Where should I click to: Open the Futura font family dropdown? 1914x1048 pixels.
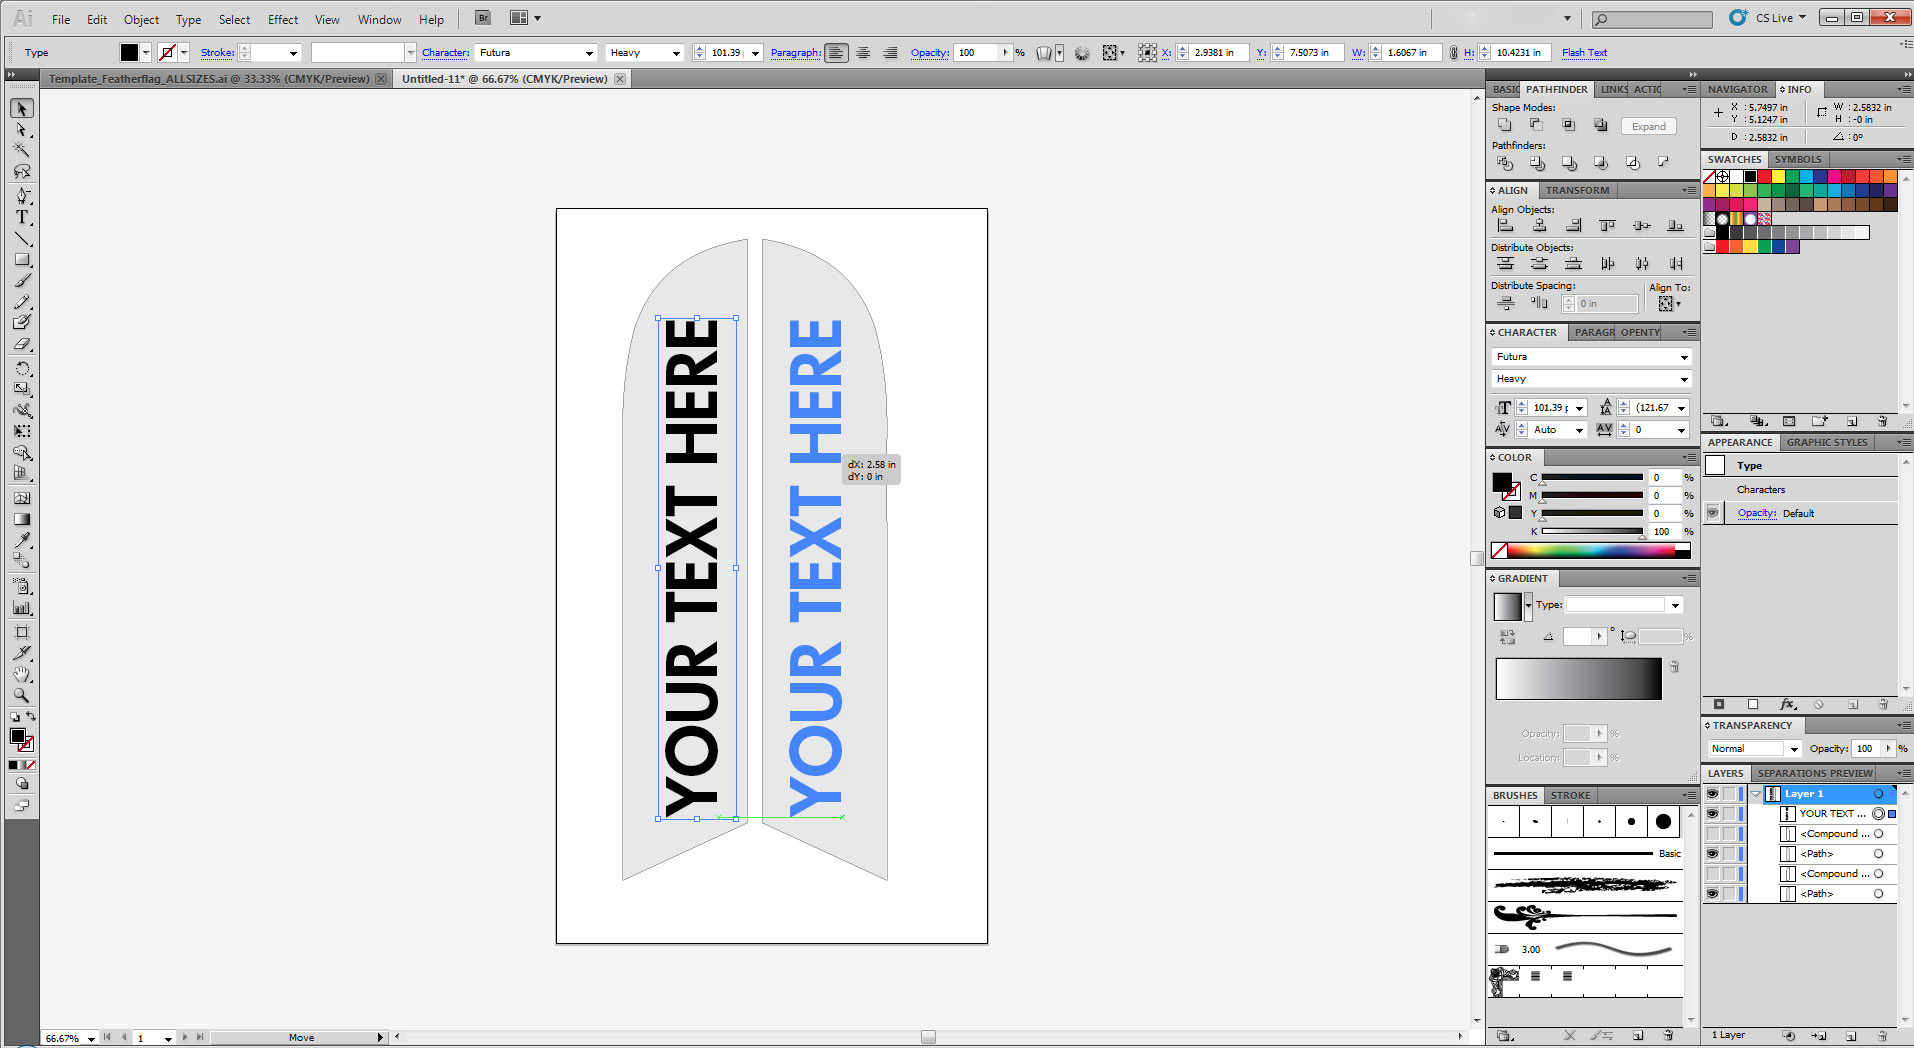(x=1686, y=356)
